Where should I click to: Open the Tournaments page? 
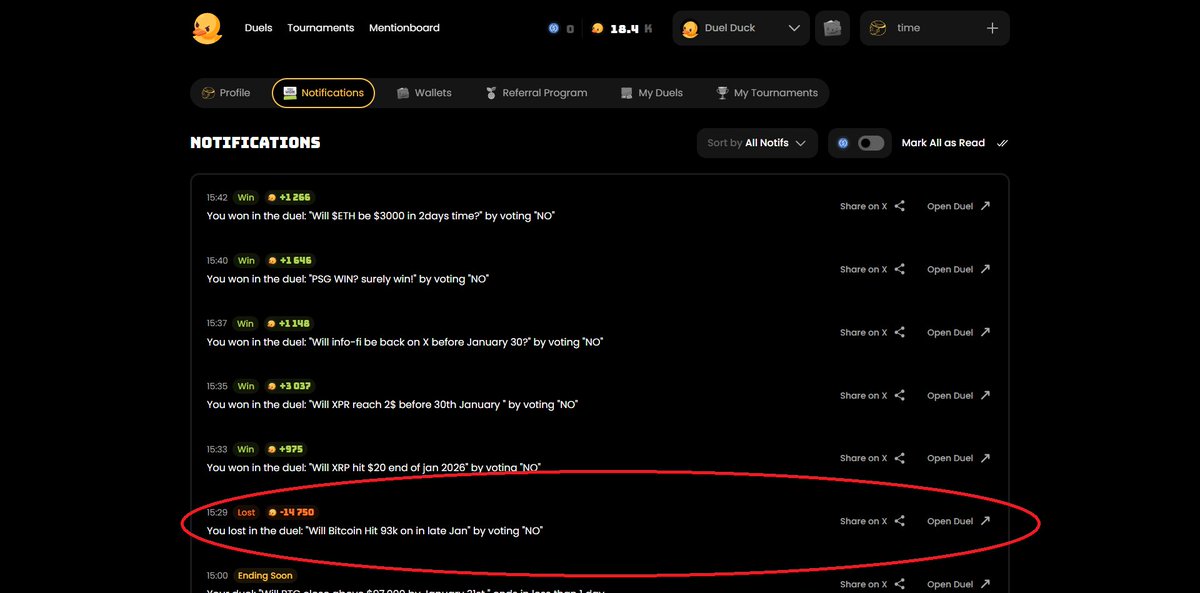(x=320, y=28)
